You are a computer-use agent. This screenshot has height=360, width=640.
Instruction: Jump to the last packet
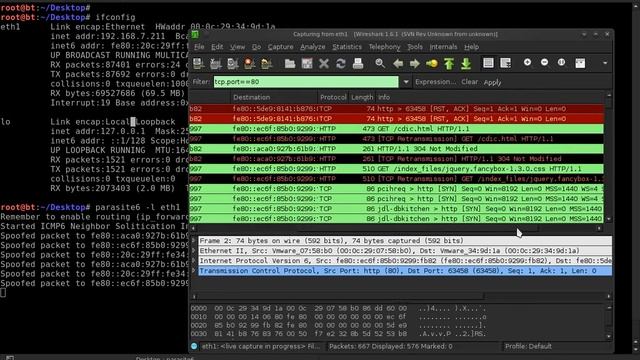pyautogui.click(x=466, y=63)
